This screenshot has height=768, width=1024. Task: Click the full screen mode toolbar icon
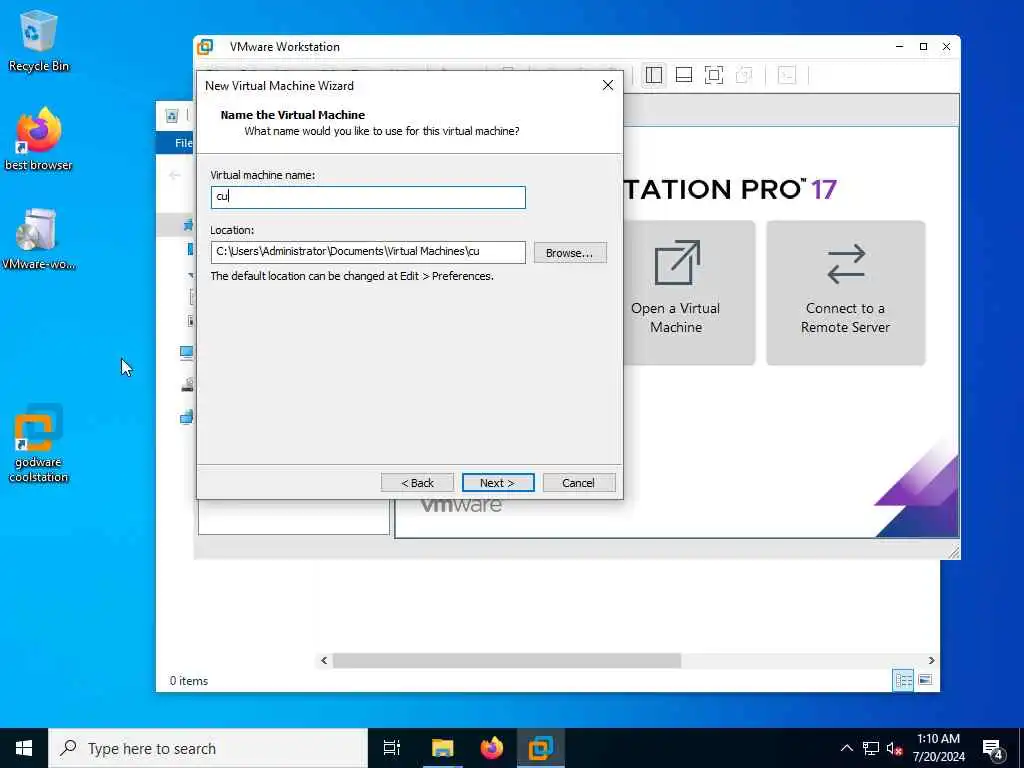[x=714, y=75]
